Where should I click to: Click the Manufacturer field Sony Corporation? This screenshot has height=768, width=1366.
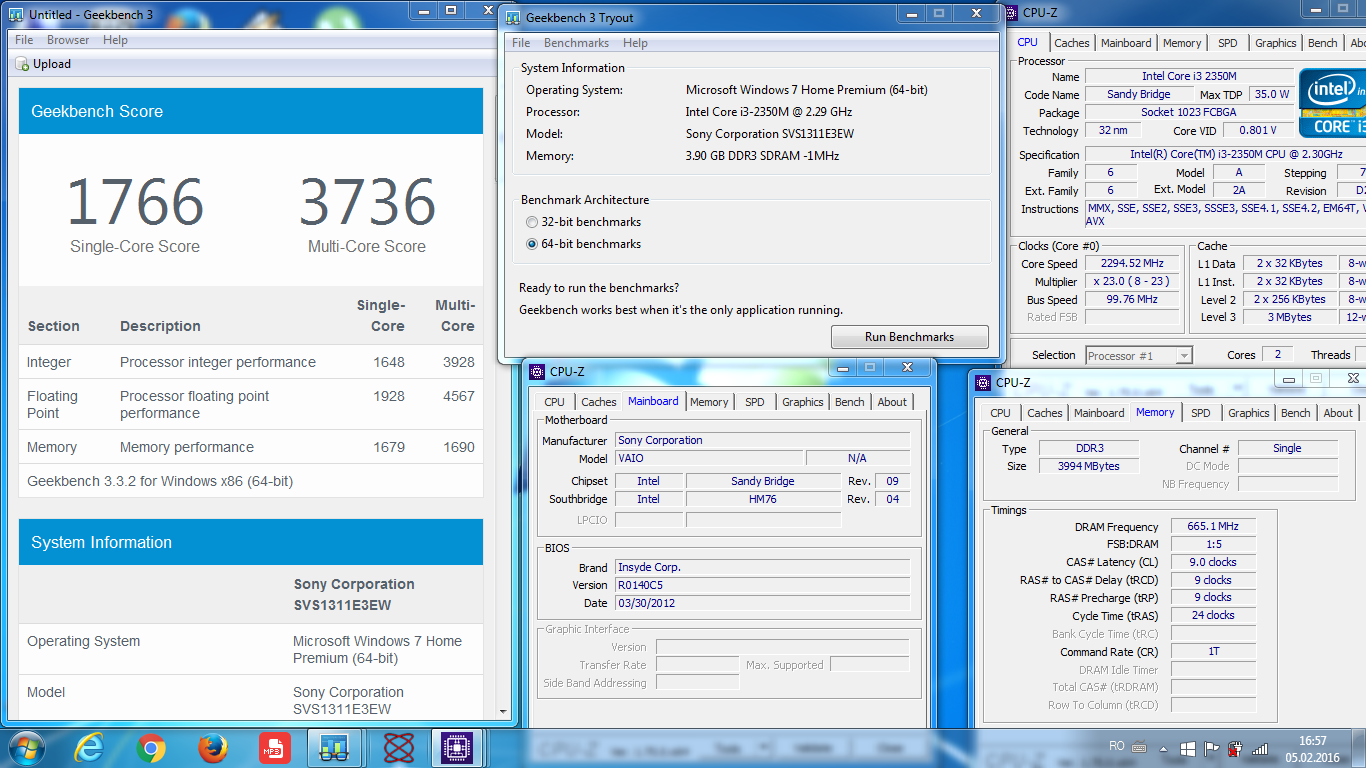click(763, 440)
